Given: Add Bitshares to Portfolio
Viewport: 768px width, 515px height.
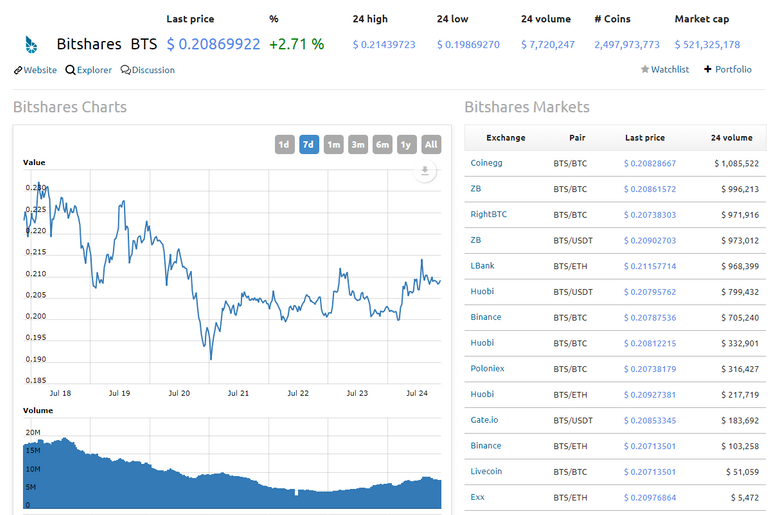Looking at the screenshot, I should point(728,69).
